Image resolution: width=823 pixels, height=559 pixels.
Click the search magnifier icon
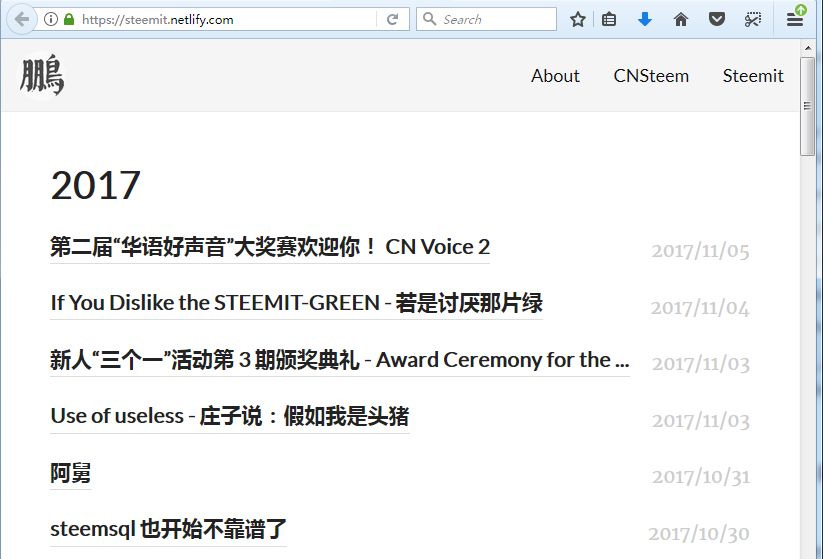point(429,19)
